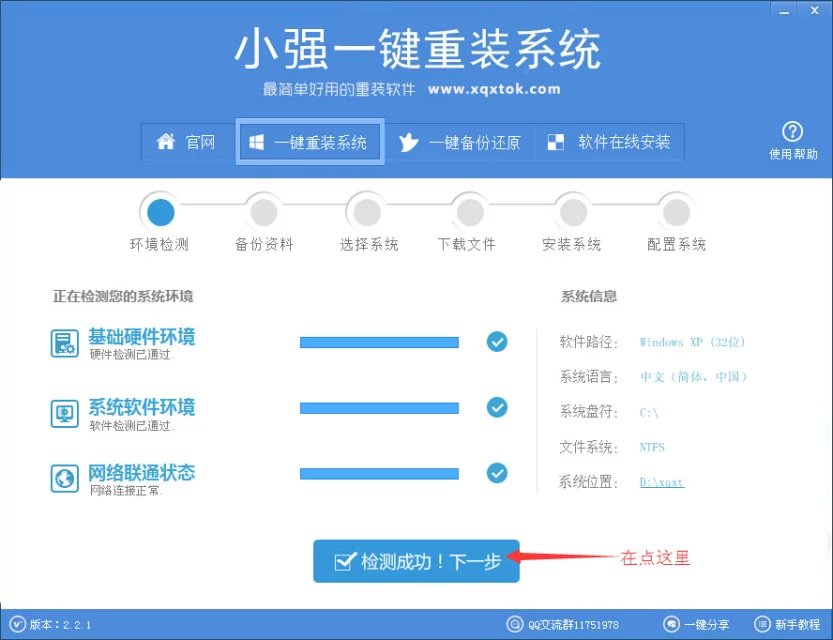Select the 官网 home icon

click(x=166, y=141)
